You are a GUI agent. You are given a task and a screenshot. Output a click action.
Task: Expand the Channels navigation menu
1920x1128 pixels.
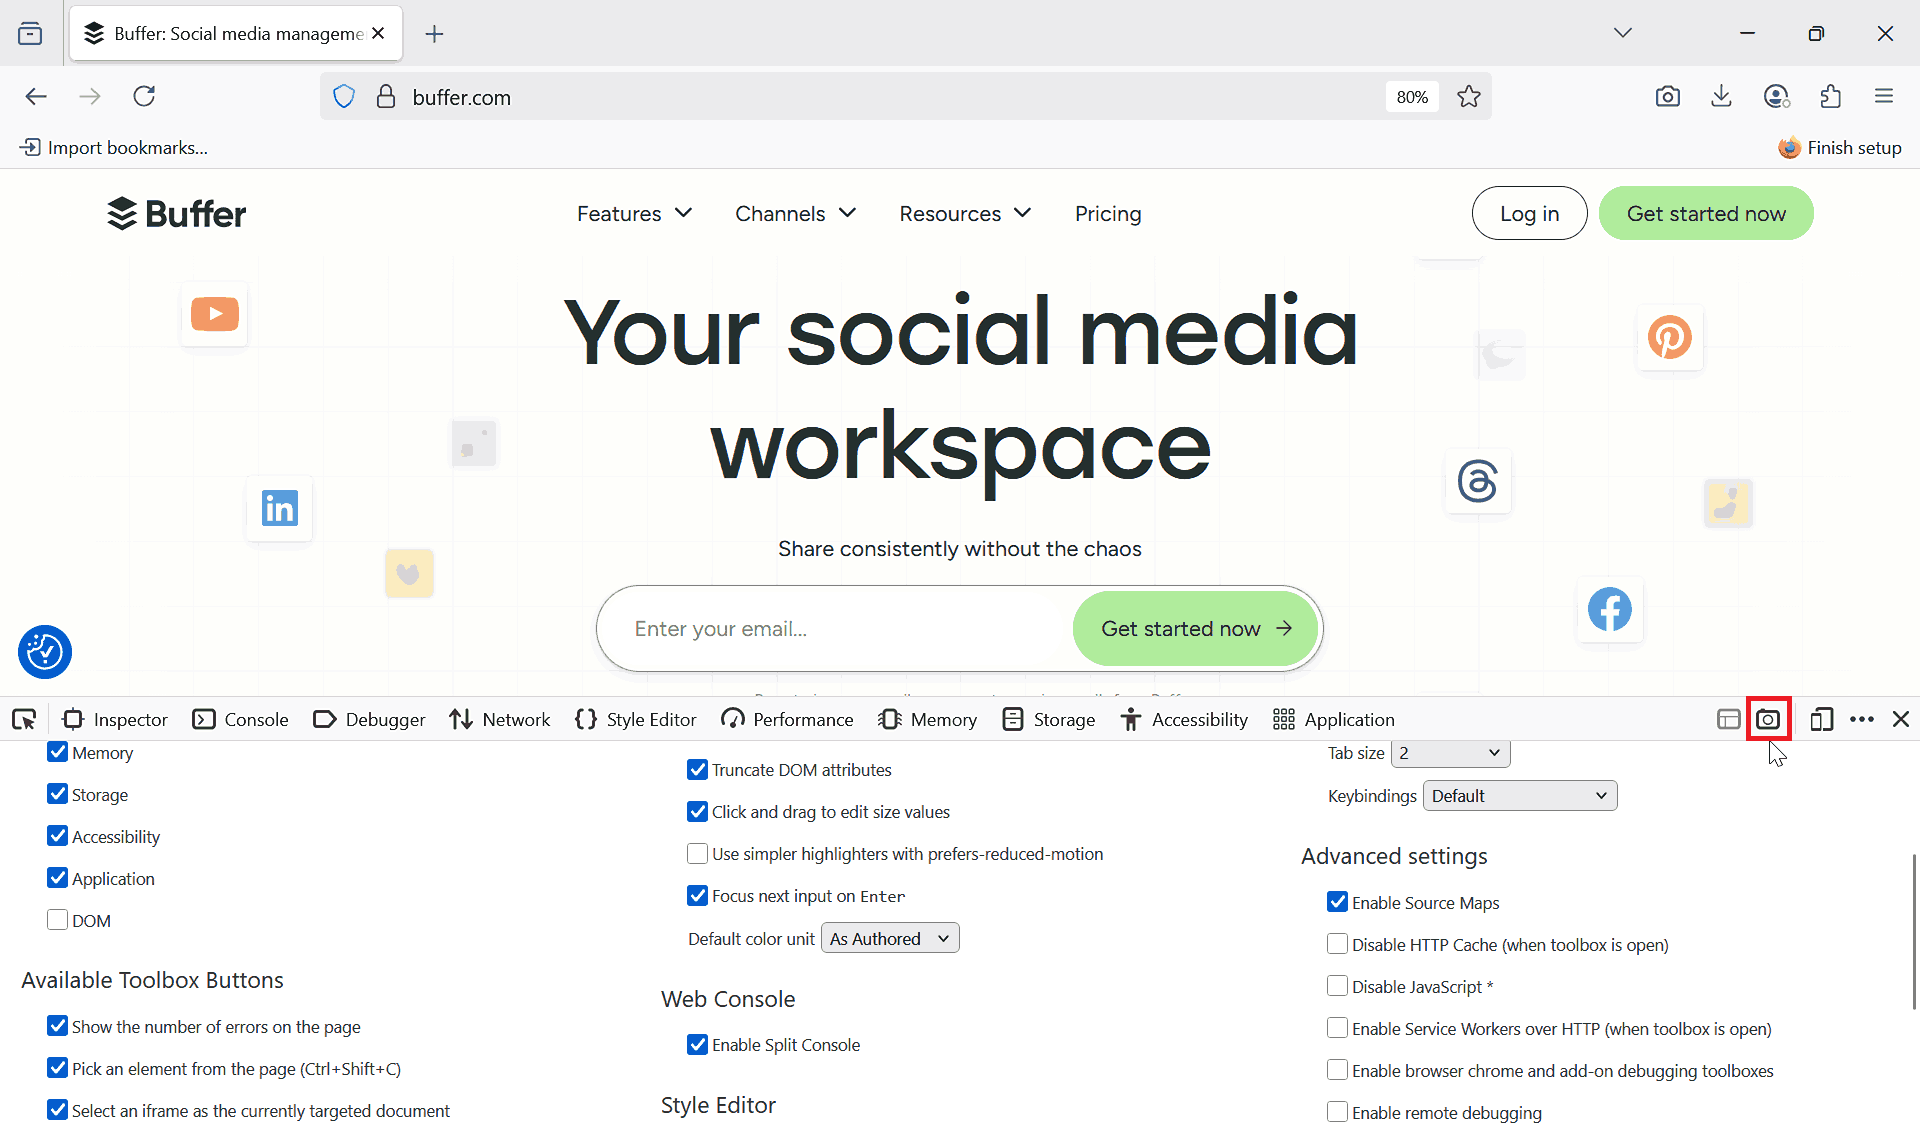click(x=795, y=213)
